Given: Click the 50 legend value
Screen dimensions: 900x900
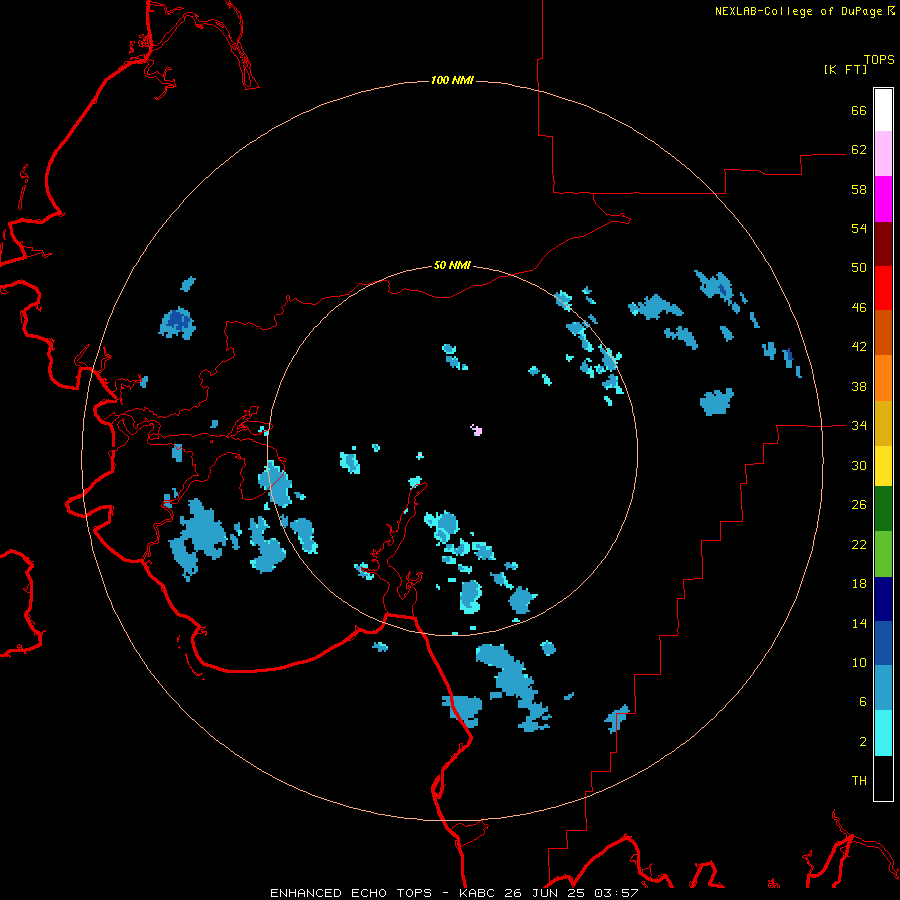Looking at the screenshot, I should pyautogui.click(x=859, y=268).
